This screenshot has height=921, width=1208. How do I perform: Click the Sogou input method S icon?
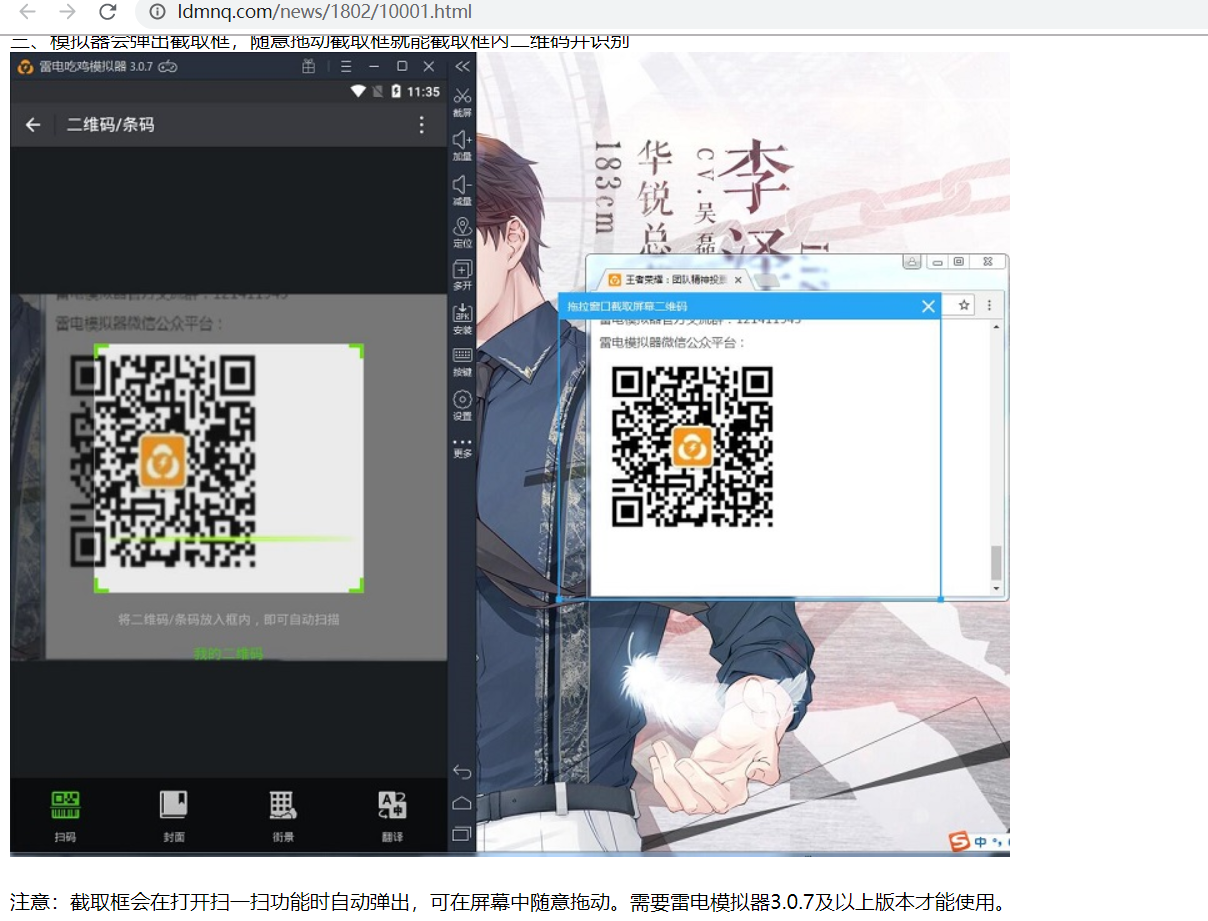pos(960,842)
